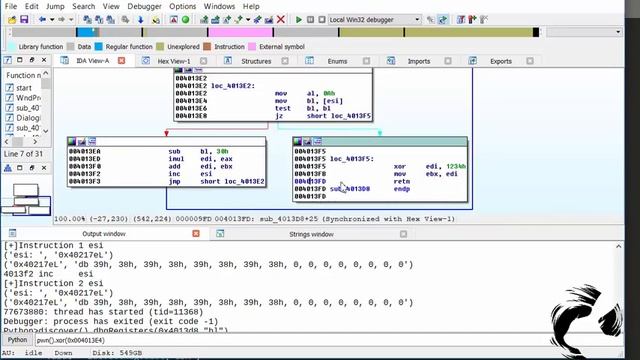
Task: Open the back-arrow history dropdown
Action: click(x=52, y=19)
